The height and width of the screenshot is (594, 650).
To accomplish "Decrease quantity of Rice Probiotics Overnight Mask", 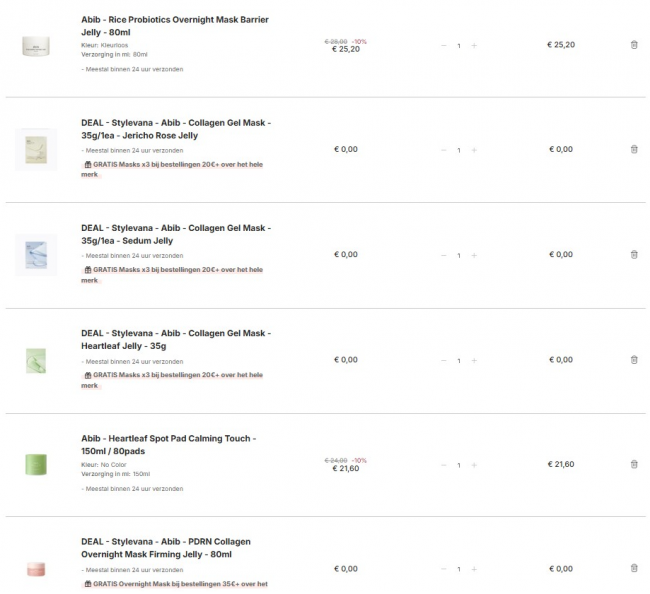I will (444, 45).
